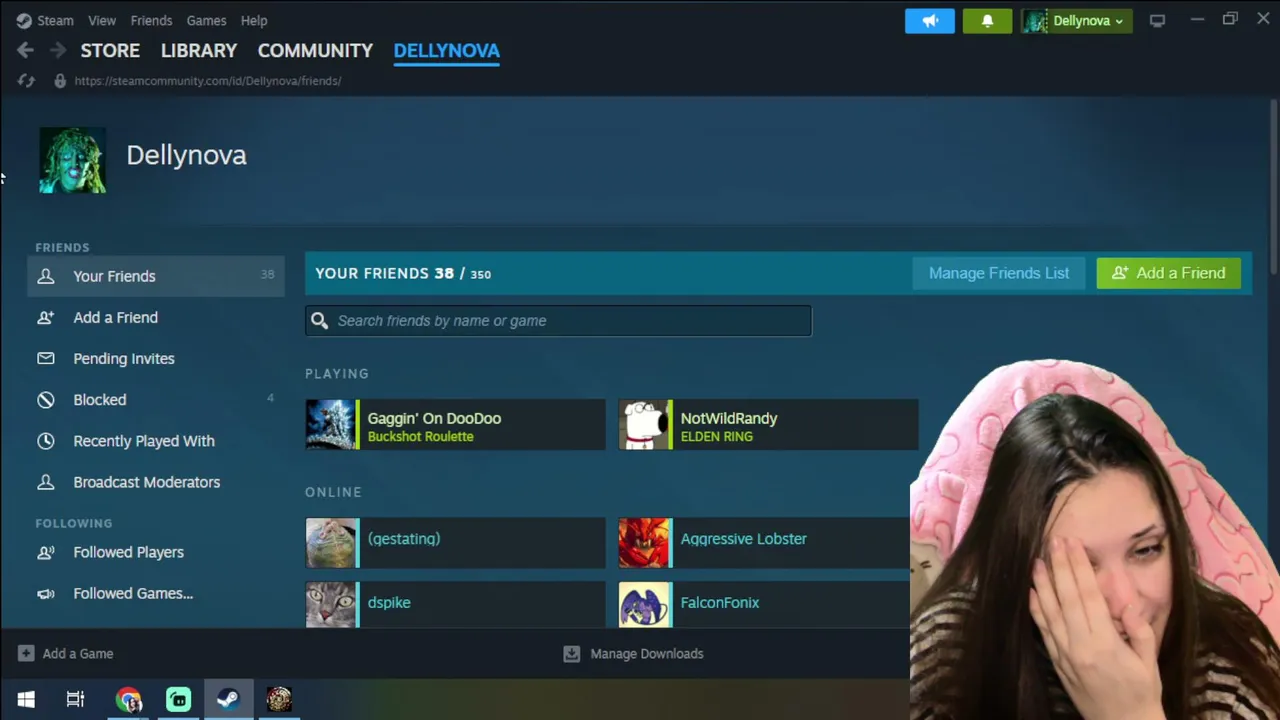Click the Steam taskbar icon
This screenshot has height=720, width=1280.
click(x=228, y=699)
